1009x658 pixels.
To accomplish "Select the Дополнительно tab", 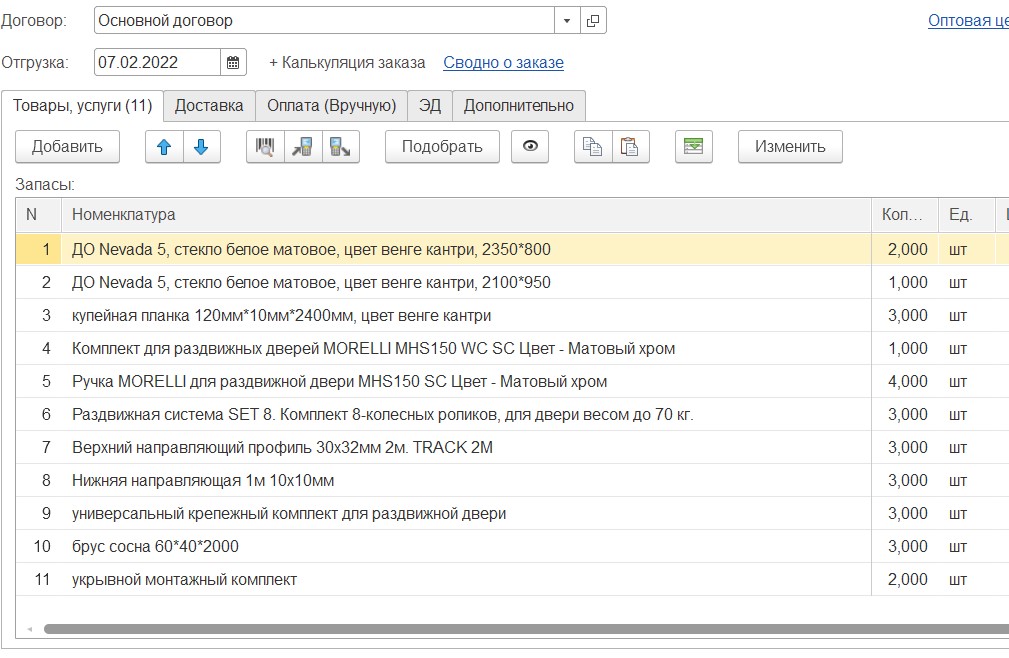I will (x=519, y=105).
